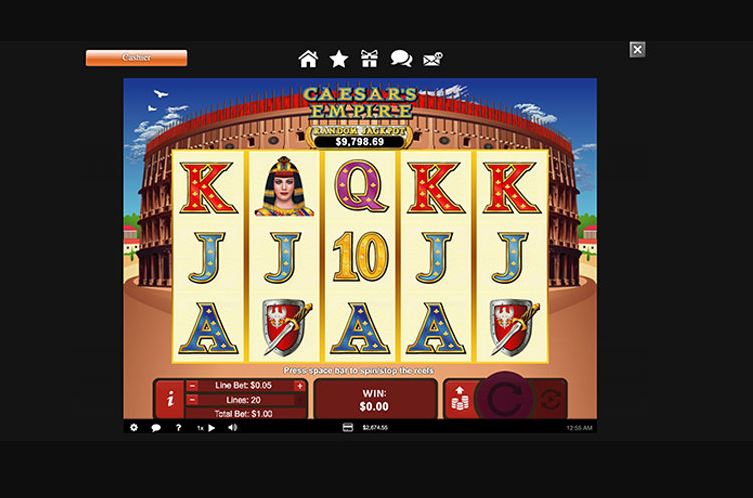
Task: Decrease the Line Bet amount
Action: click(x=192, y=386)
